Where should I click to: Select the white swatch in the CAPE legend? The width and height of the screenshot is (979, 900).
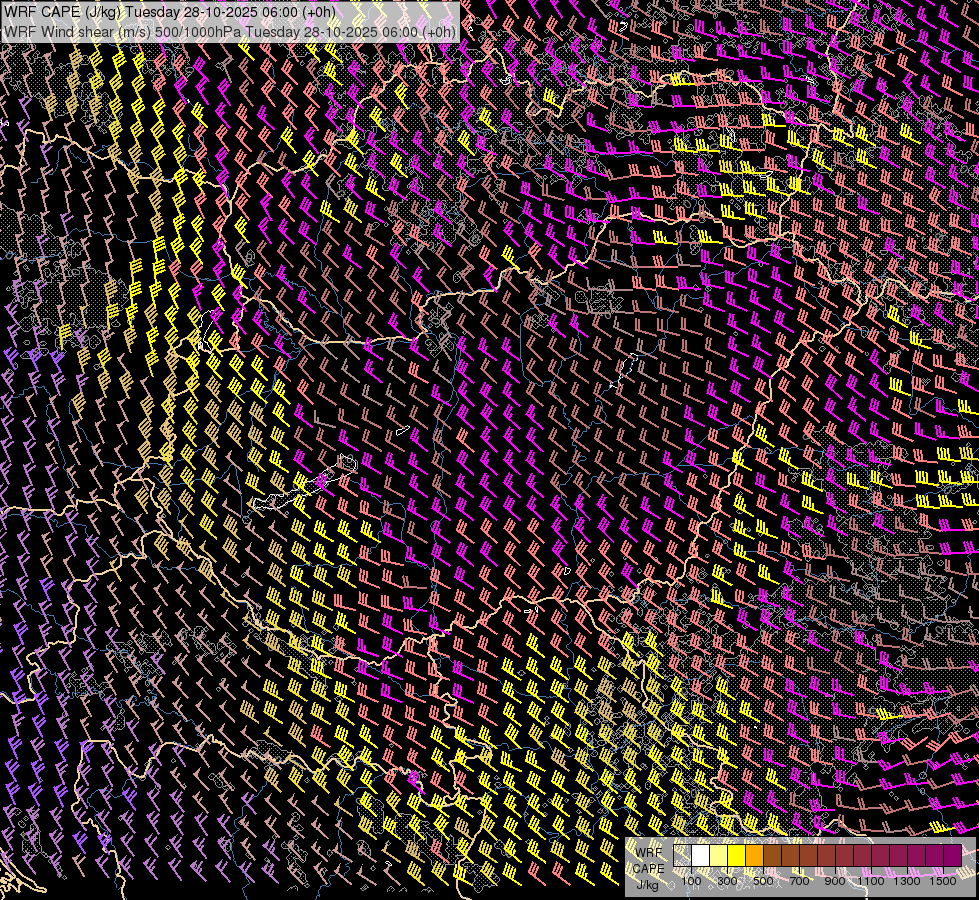point(701,855)
